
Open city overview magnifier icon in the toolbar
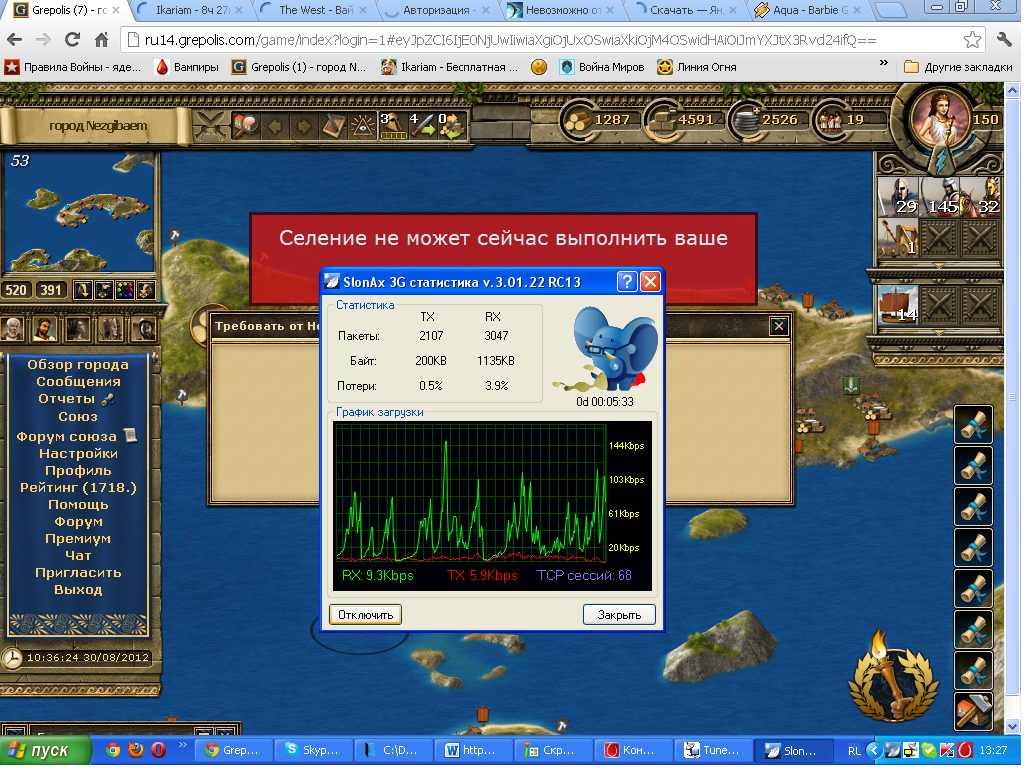click(x=247, y=125)
